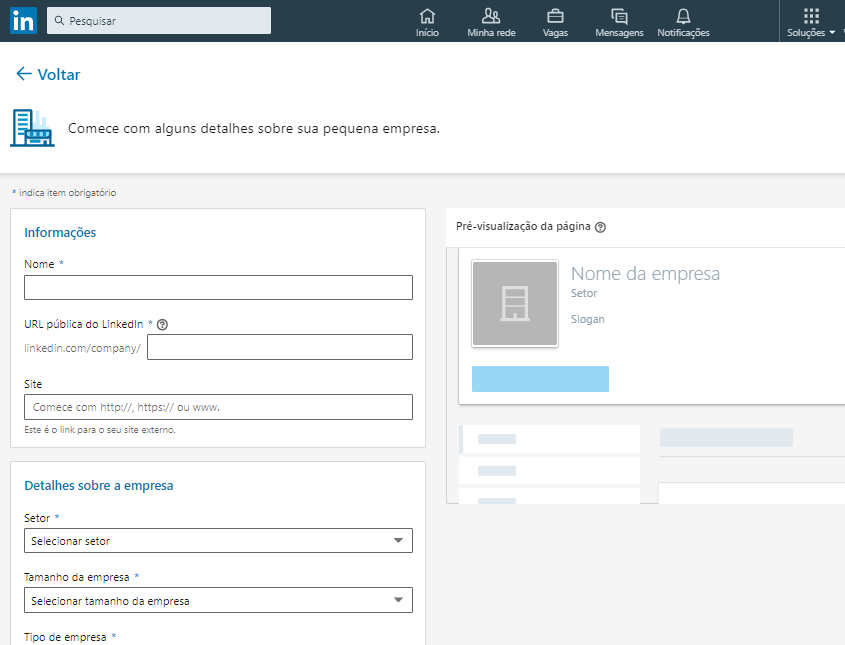Click the Nome da empresa preview text
845x645 pixels.
coord(645,274)
